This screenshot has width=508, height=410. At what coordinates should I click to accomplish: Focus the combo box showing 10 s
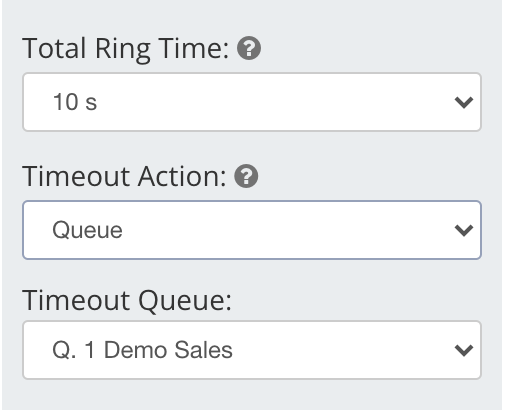[252, 102]
